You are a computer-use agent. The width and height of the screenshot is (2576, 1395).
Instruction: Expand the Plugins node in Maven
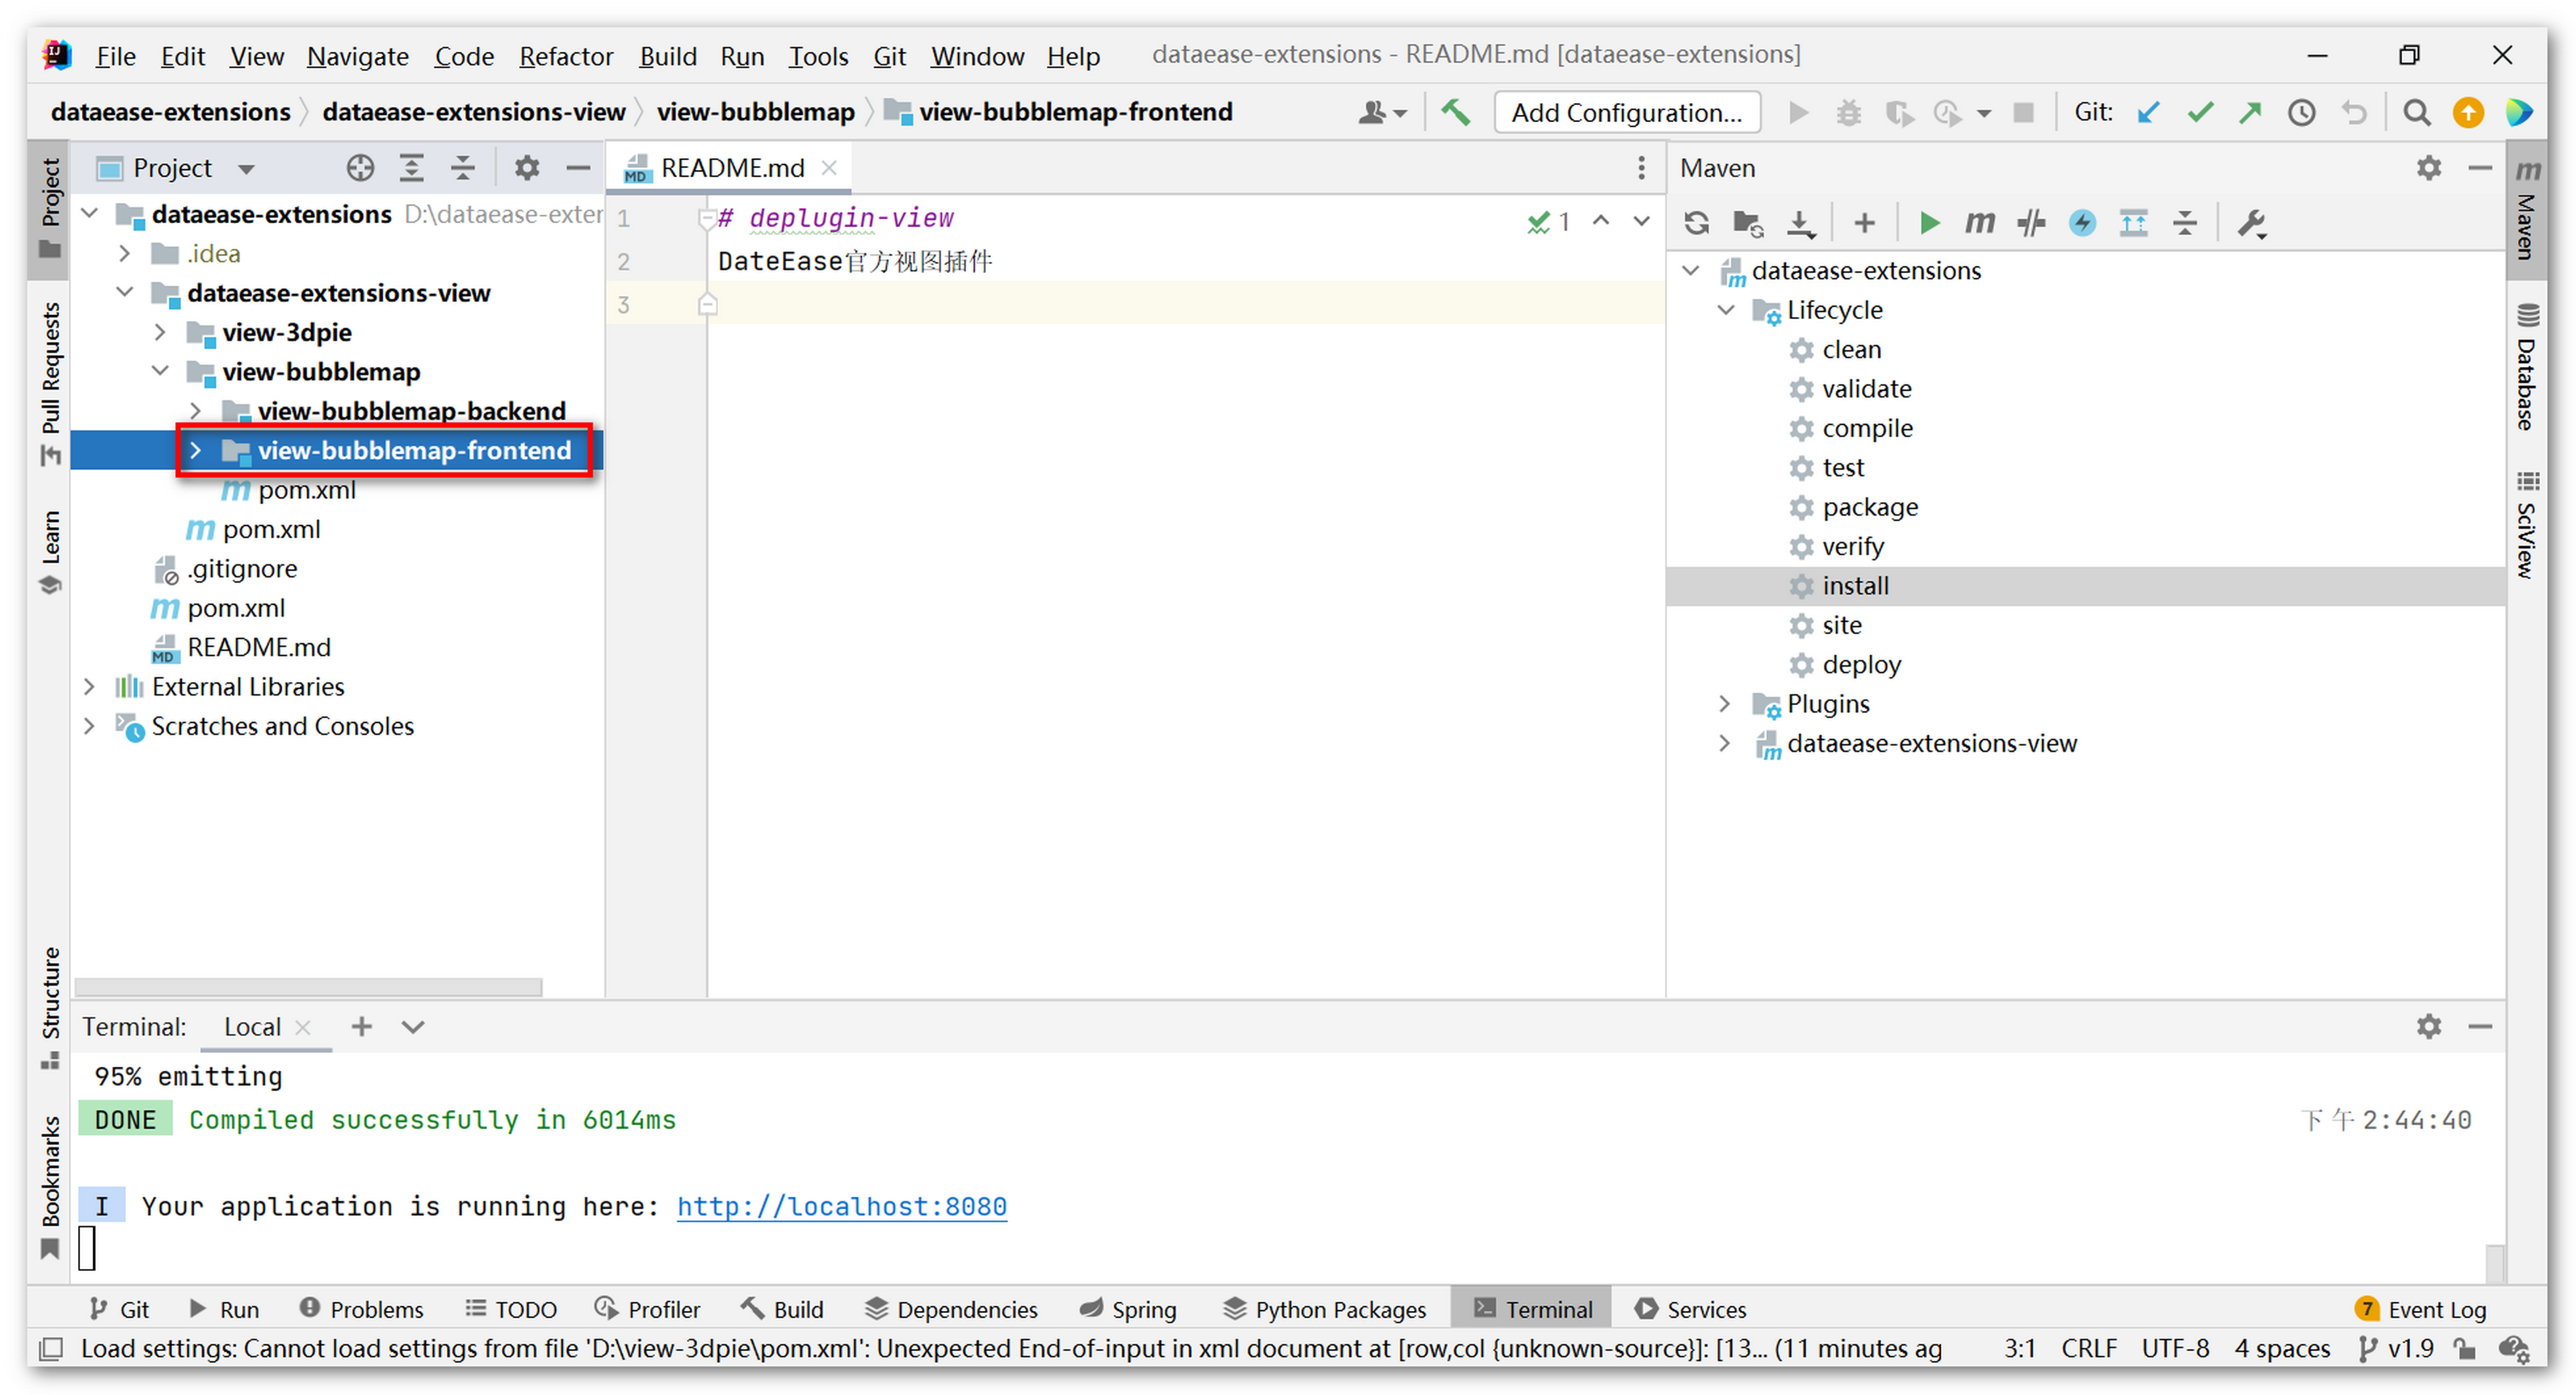coord(1724,704)
